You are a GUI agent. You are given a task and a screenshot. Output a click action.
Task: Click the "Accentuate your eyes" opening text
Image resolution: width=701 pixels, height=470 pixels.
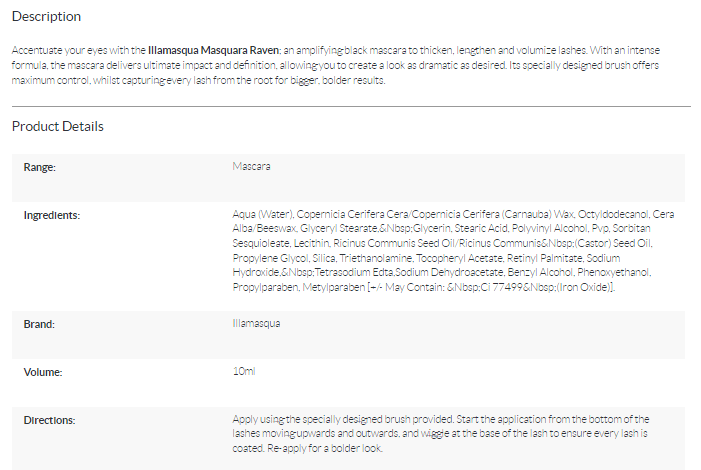point(60,48)
